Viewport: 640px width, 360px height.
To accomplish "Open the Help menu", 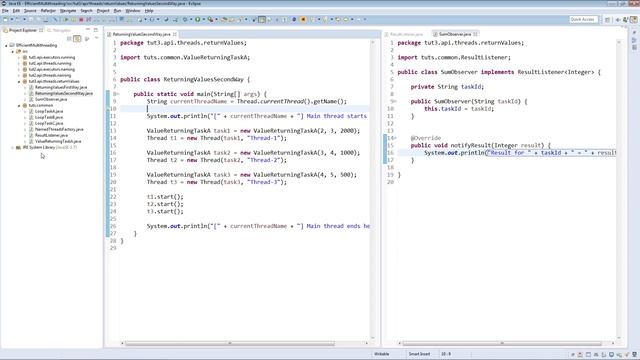I will 149,11.
